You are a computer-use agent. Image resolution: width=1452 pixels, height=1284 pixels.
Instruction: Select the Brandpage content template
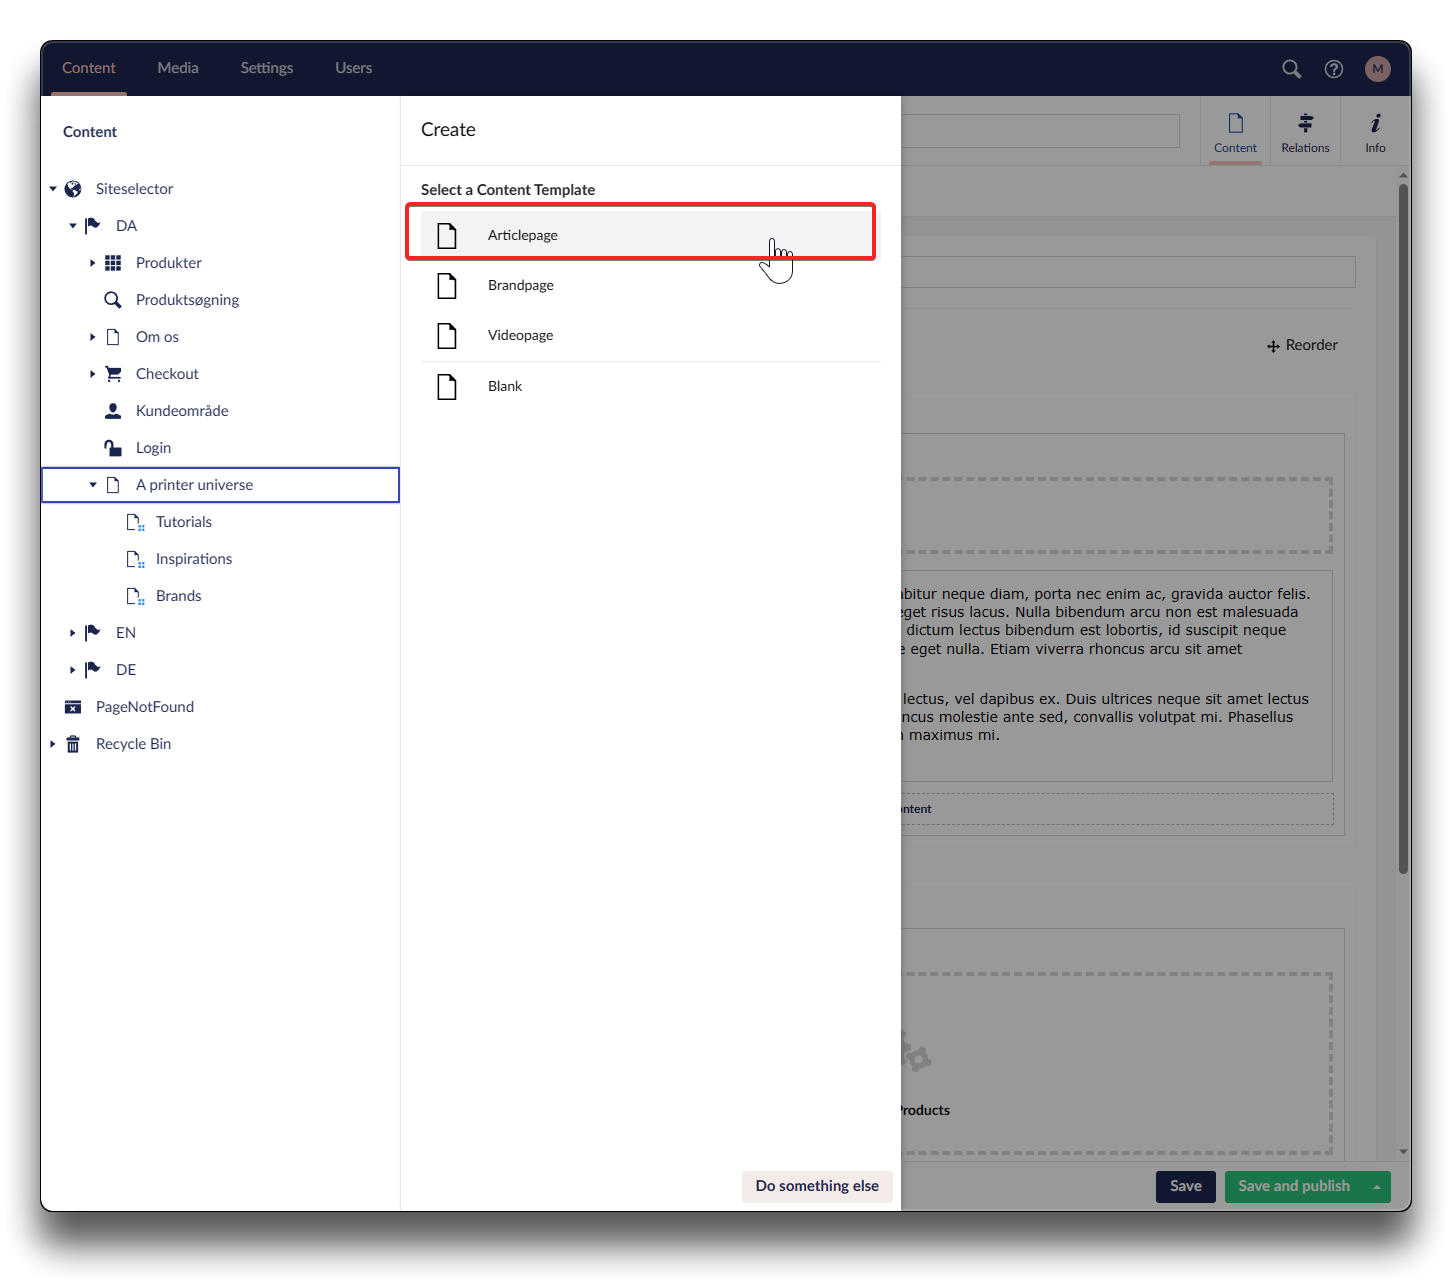(521, 285)
